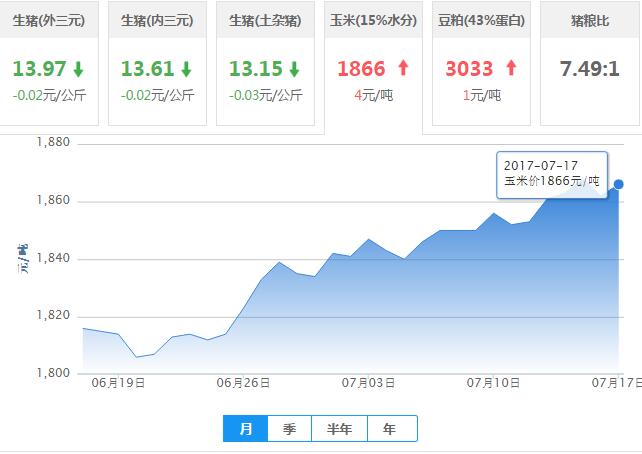Switch chart range to 月
This screenshot has height=454, width=642.
245,429
